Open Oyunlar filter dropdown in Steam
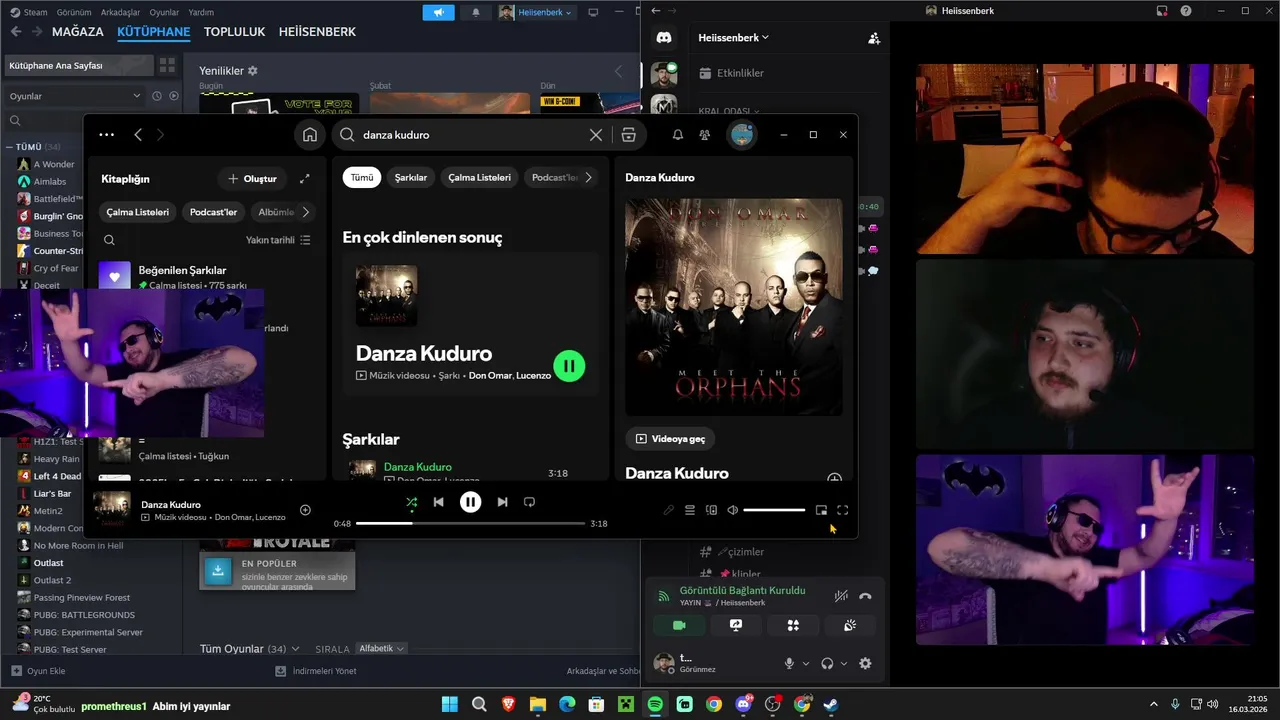This screenshot has width=1280, height=720. click(x=75, y=96)
